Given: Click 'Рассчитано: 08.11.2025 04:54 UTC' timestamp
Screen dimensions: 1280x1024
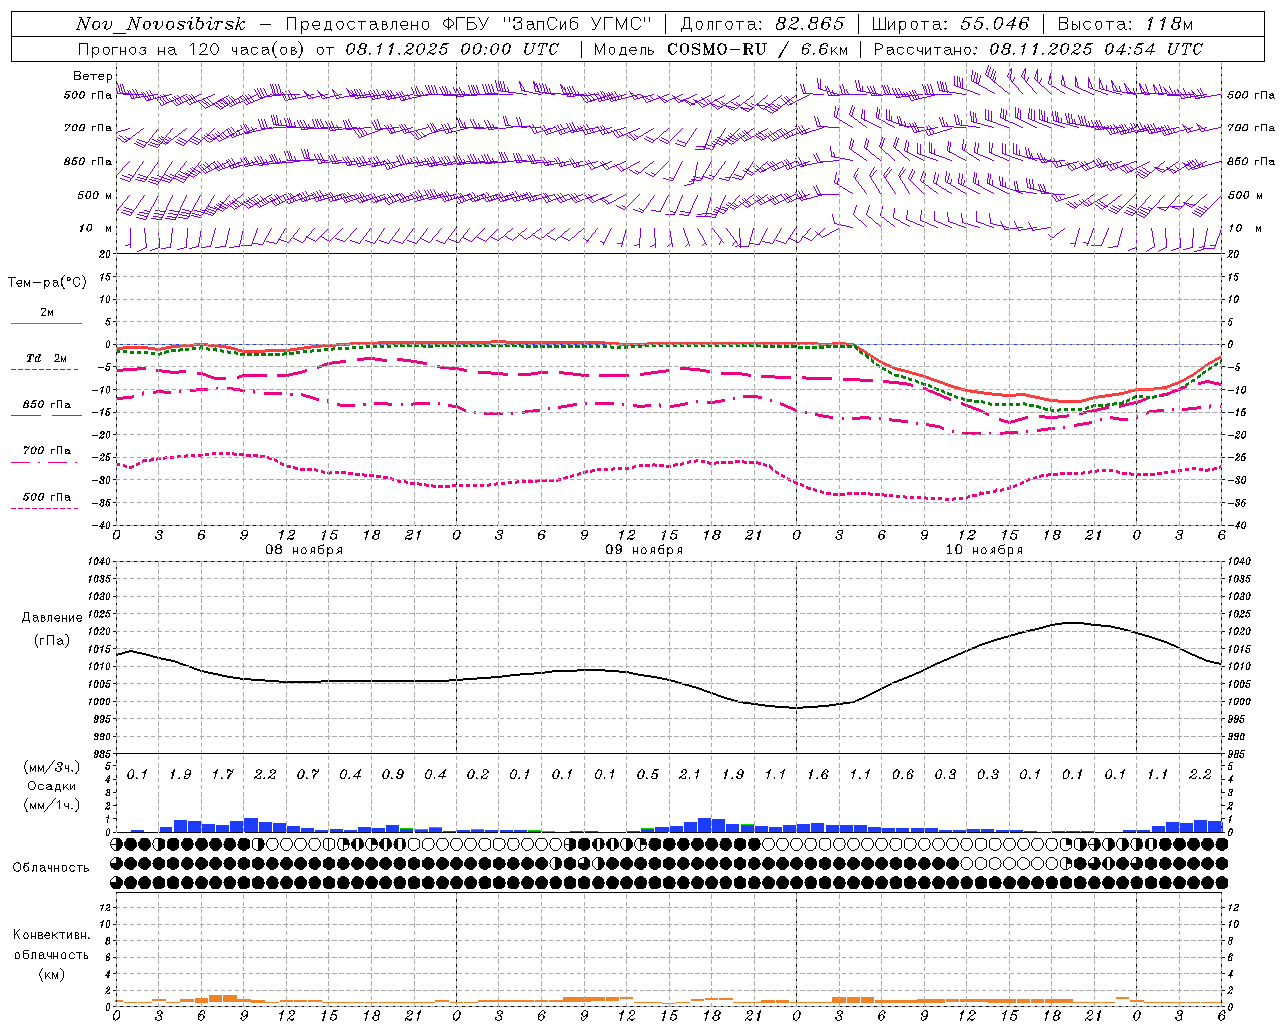Looking at the screenshot, I should tap(1038, 49).
